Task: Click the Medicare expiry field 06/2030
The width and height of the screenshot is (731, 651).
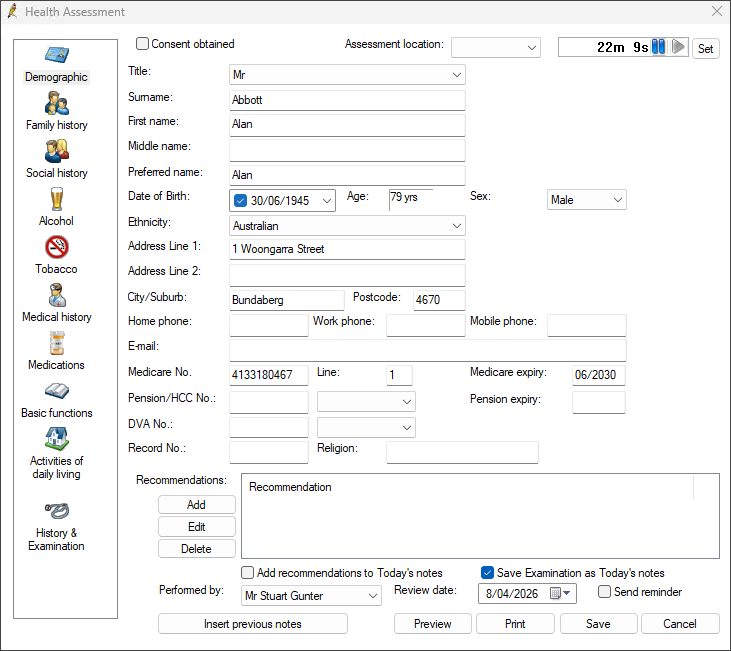Action: click(599, 375)
